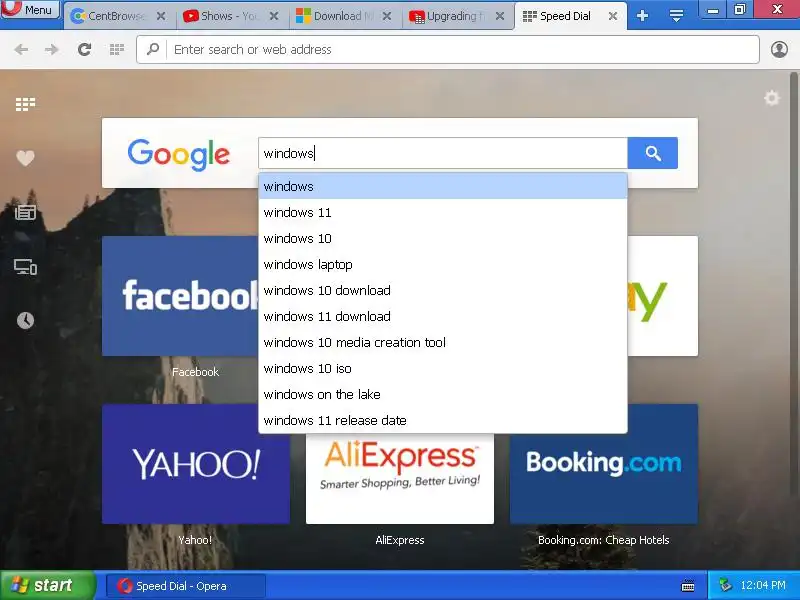Choose the 'windows 10 iso' suggestion
The height and width of the screenshot is (600, 800).
point(443,368)
